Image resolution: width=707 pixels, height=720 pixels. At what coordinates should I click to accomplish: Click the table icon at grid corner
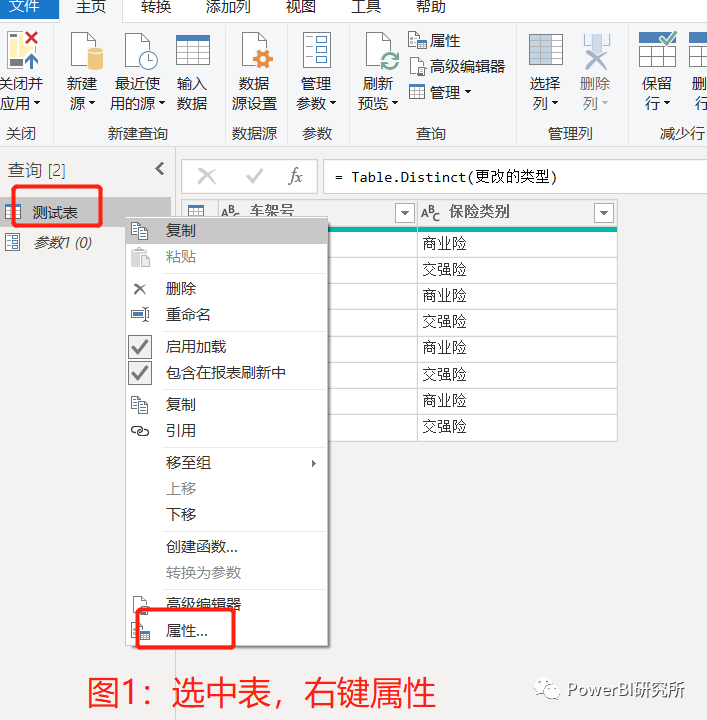[196, 211]
